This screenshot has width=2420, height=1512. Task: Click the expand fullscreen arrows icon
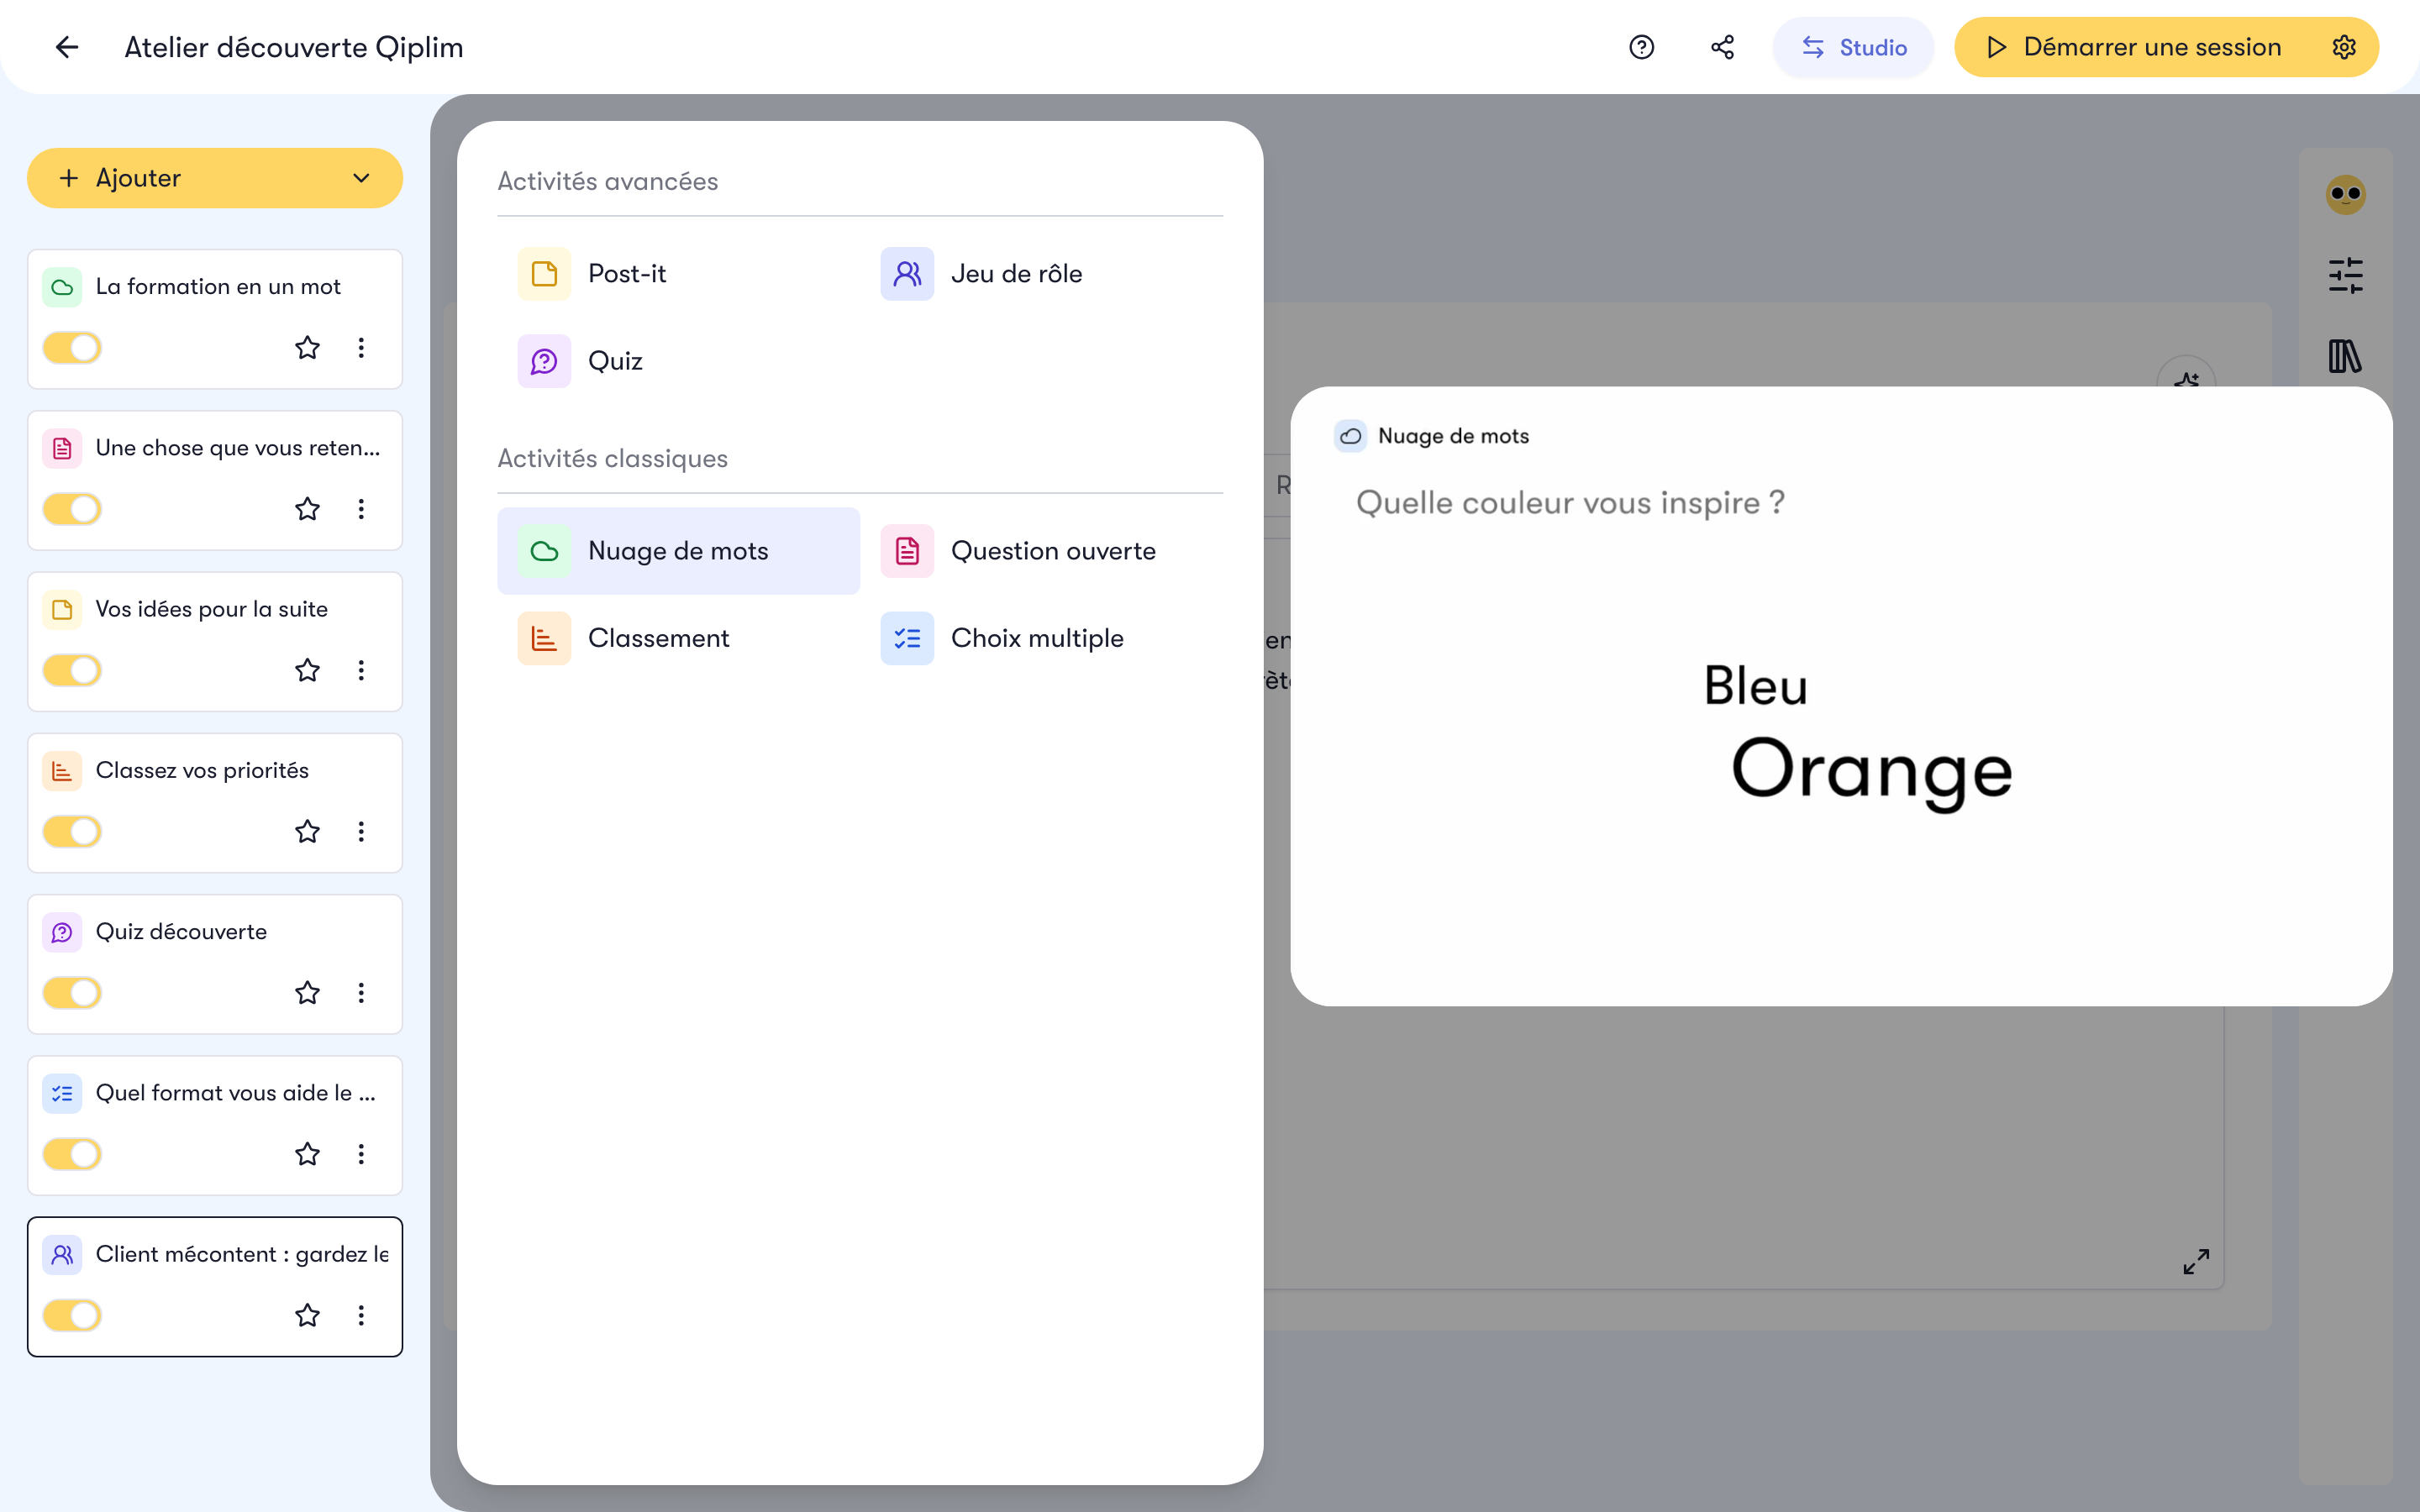pos(2196,1261)
